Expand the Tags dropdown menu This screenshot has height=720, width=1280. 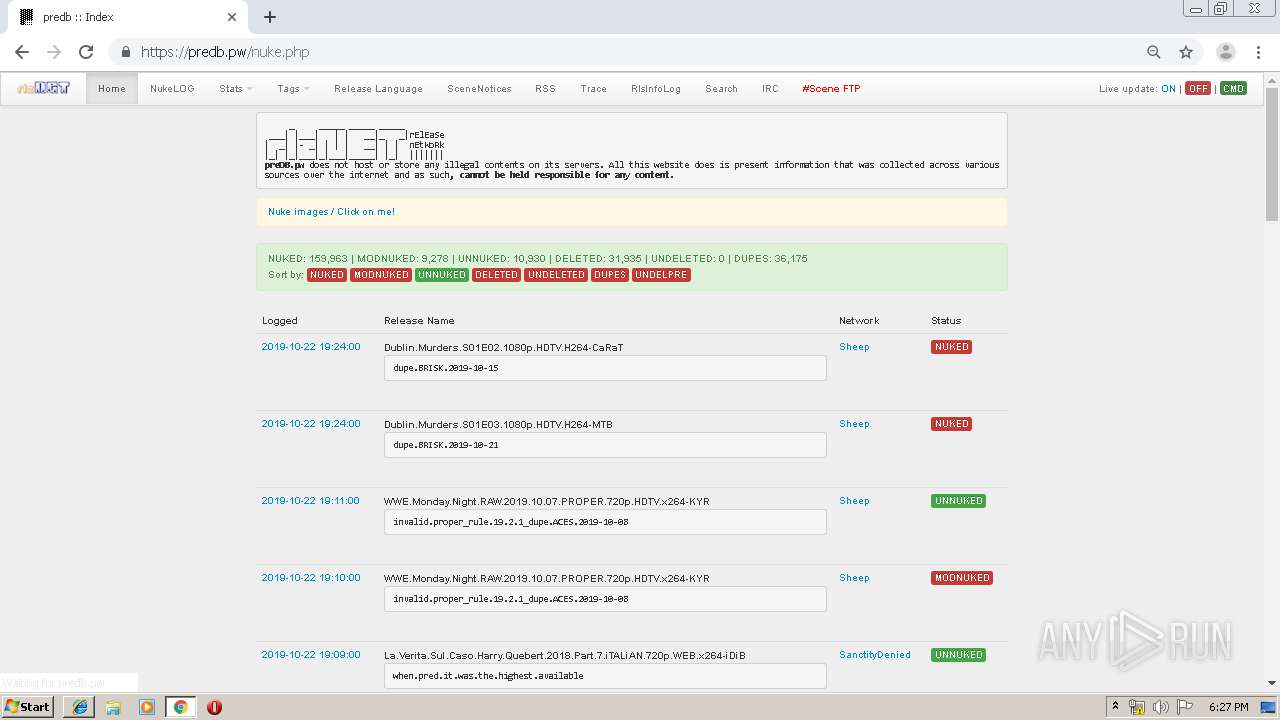293,89
